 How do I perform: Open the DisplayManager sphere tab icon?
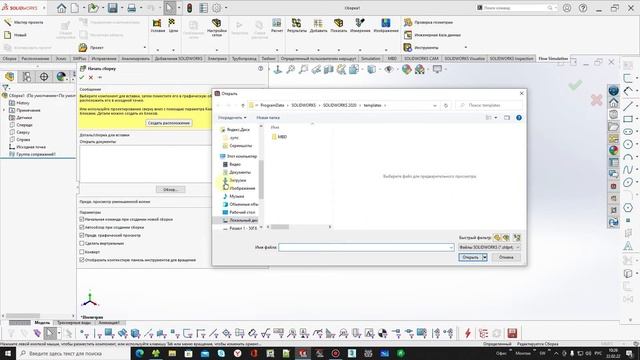pyautogui.click(x=61, y=76)
